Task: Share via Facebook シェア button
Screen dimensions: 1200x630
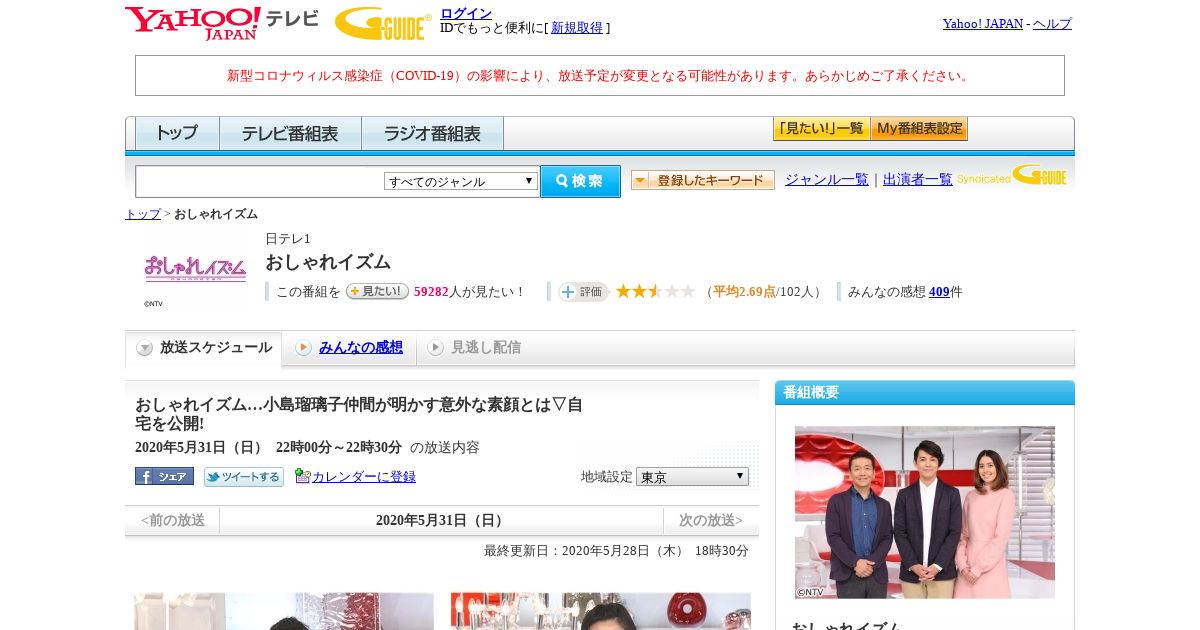Action: (164, 476)
